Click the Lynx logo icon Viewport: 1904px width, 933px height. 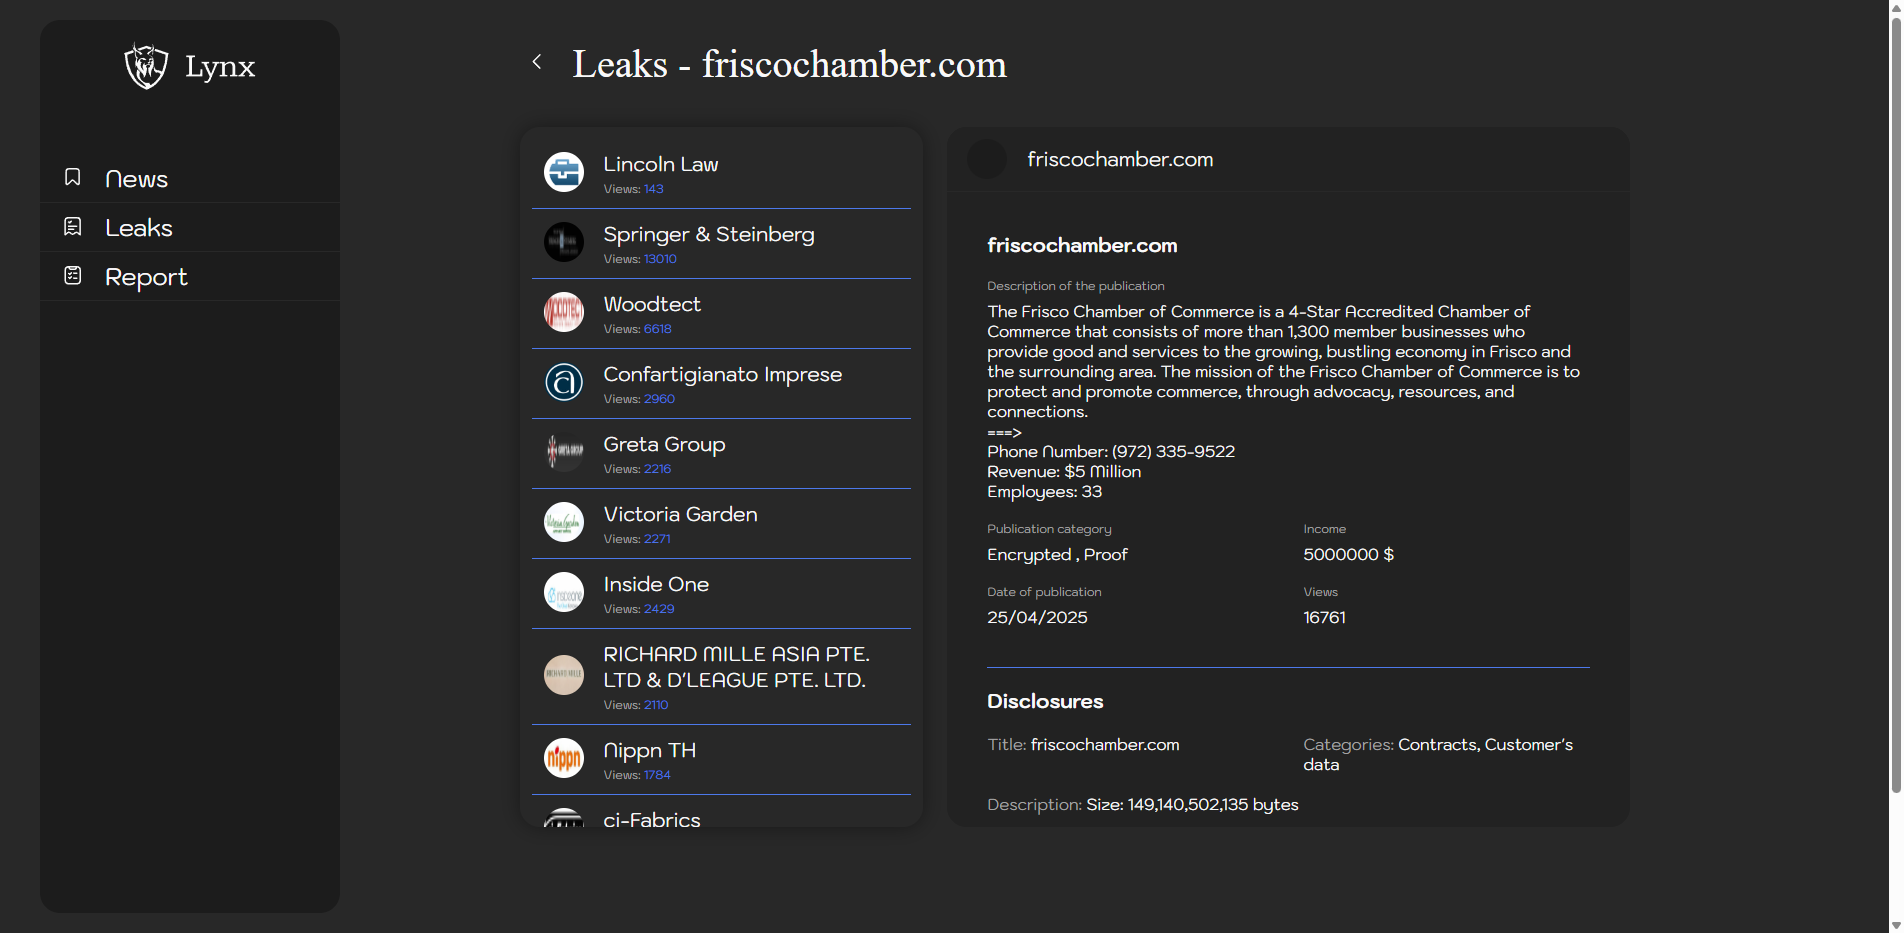pos(146,66)
